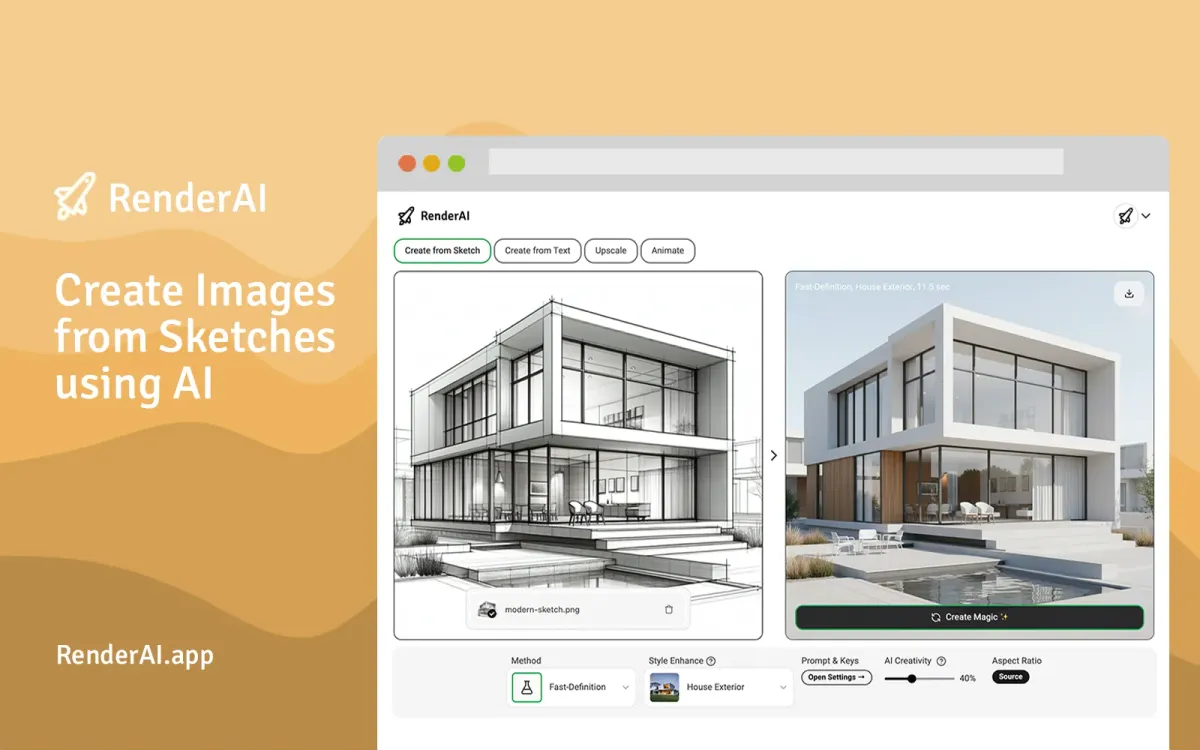Viewport: 1200px width, 750px height.
Task: Adjust the AI Creativity slider handle
Action: (x=912, y=678)
